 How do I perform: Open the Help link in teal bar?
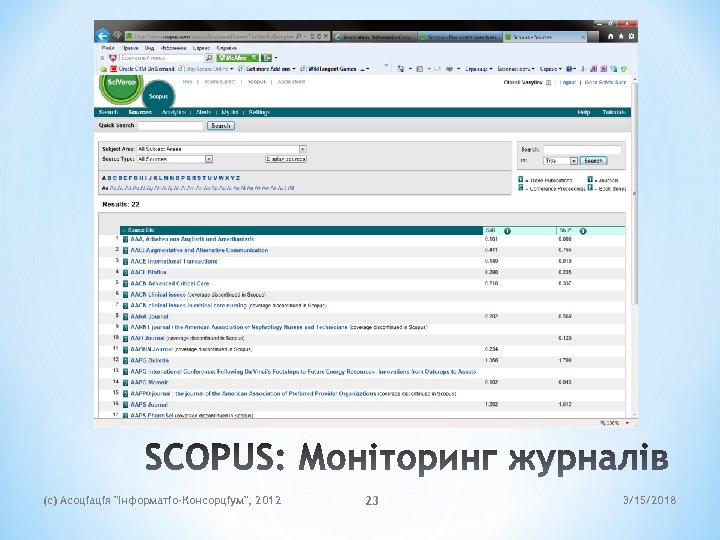[584, 112]
